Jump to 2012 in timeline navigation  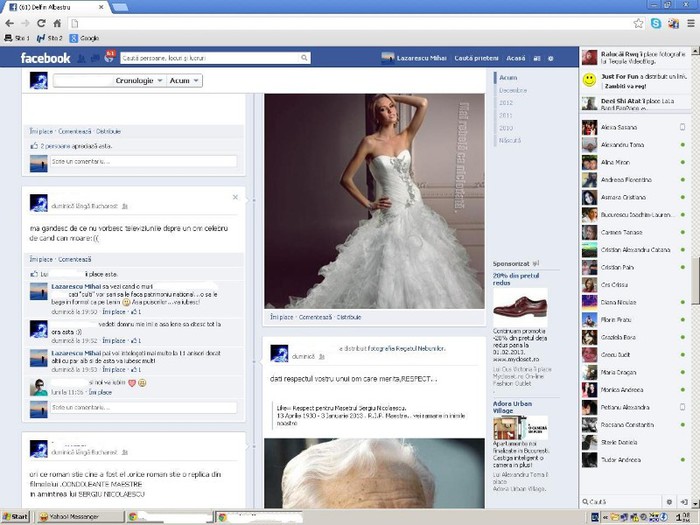pos(506,102)
